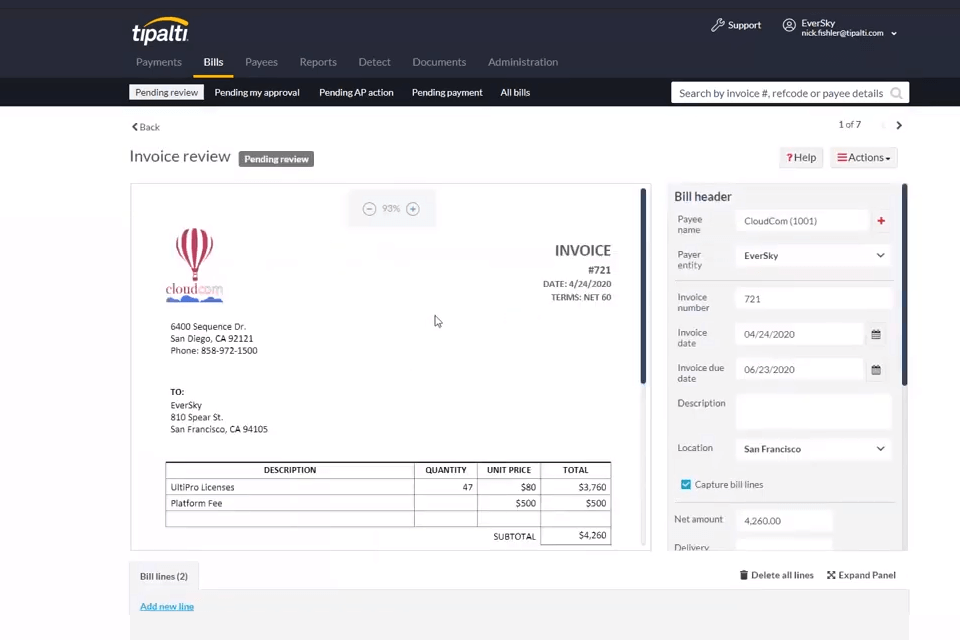Image resolution: width=960 pixels, height=640 pixels.
Task: Click the Add new line link
Action: pyautogui.click(x=167, y=606)
